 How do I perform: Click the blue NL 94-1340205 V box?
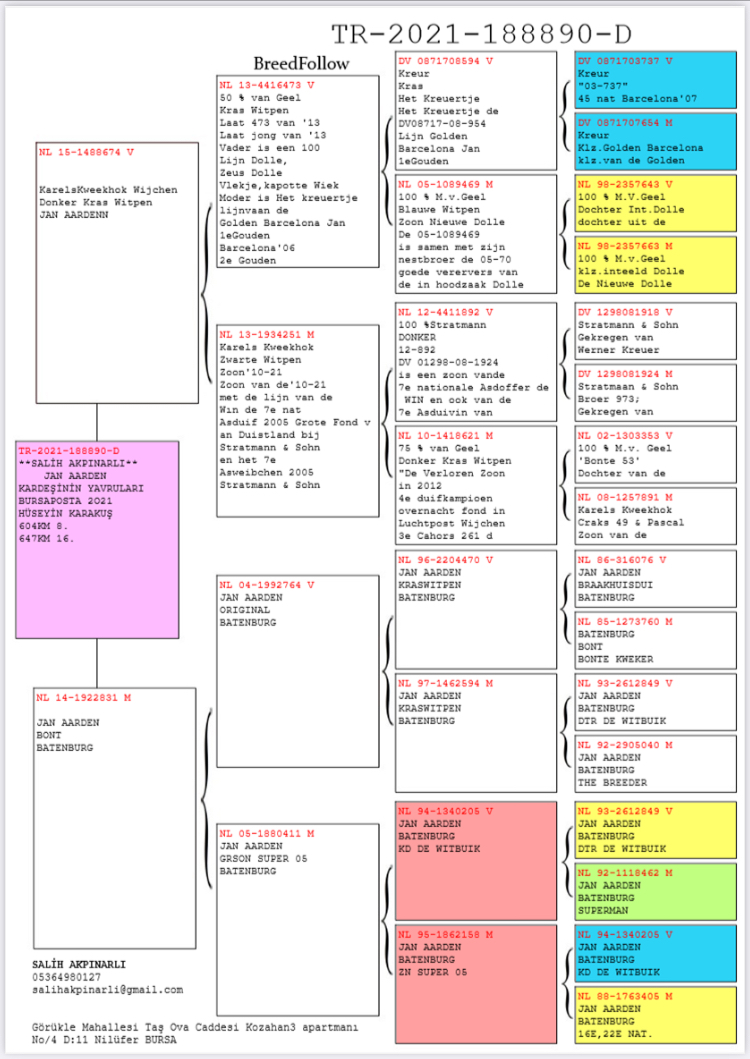pos(655,954)
